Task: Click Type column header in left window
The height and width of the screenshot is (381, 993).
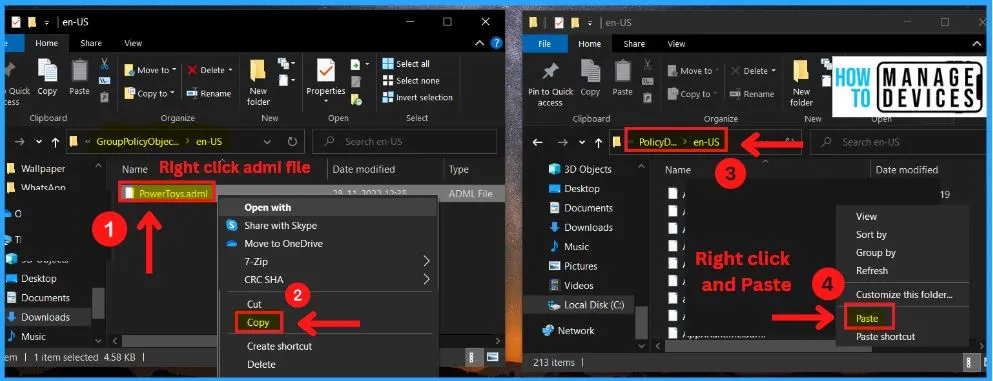Action: (x=459, y=169)
